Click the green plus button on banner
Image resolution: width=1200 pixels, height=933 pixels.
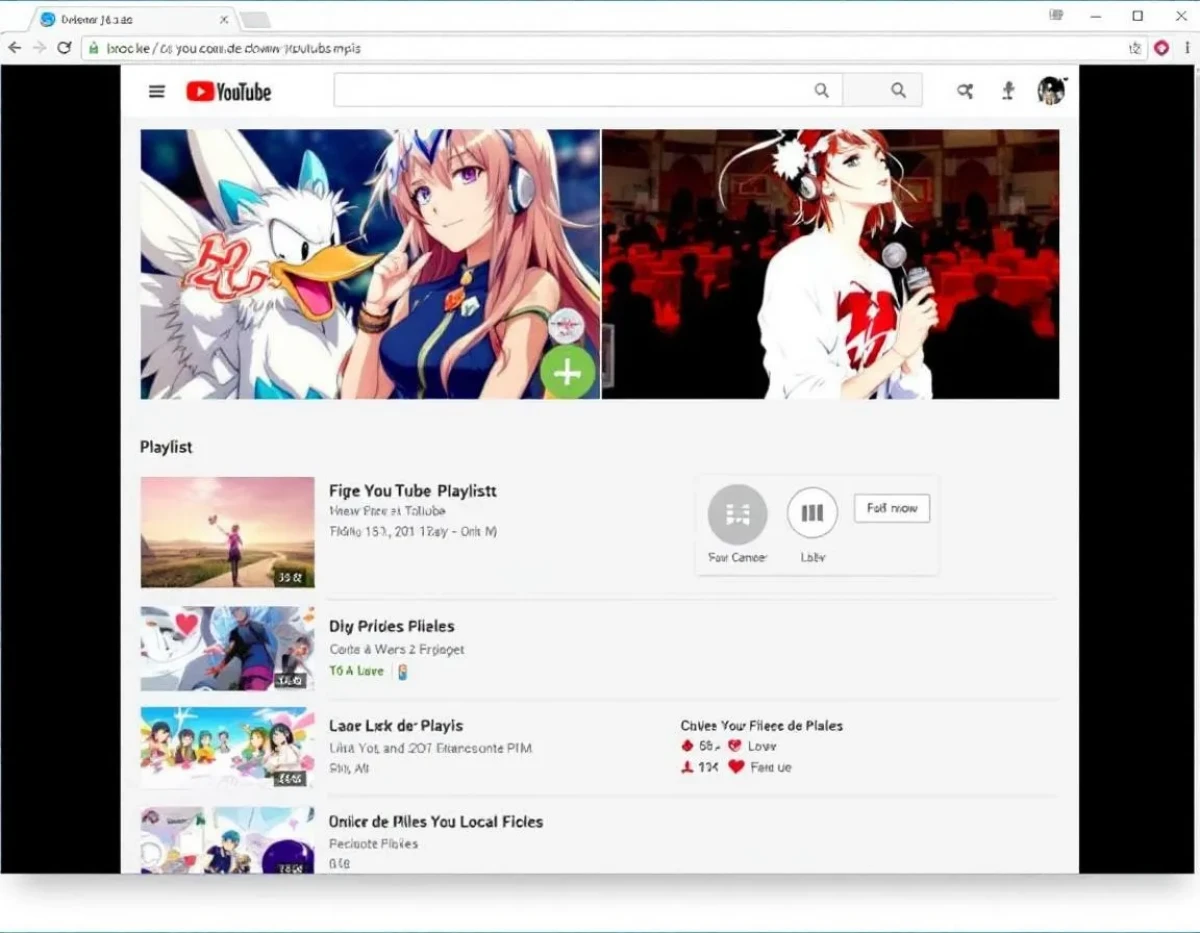point(568,373)
